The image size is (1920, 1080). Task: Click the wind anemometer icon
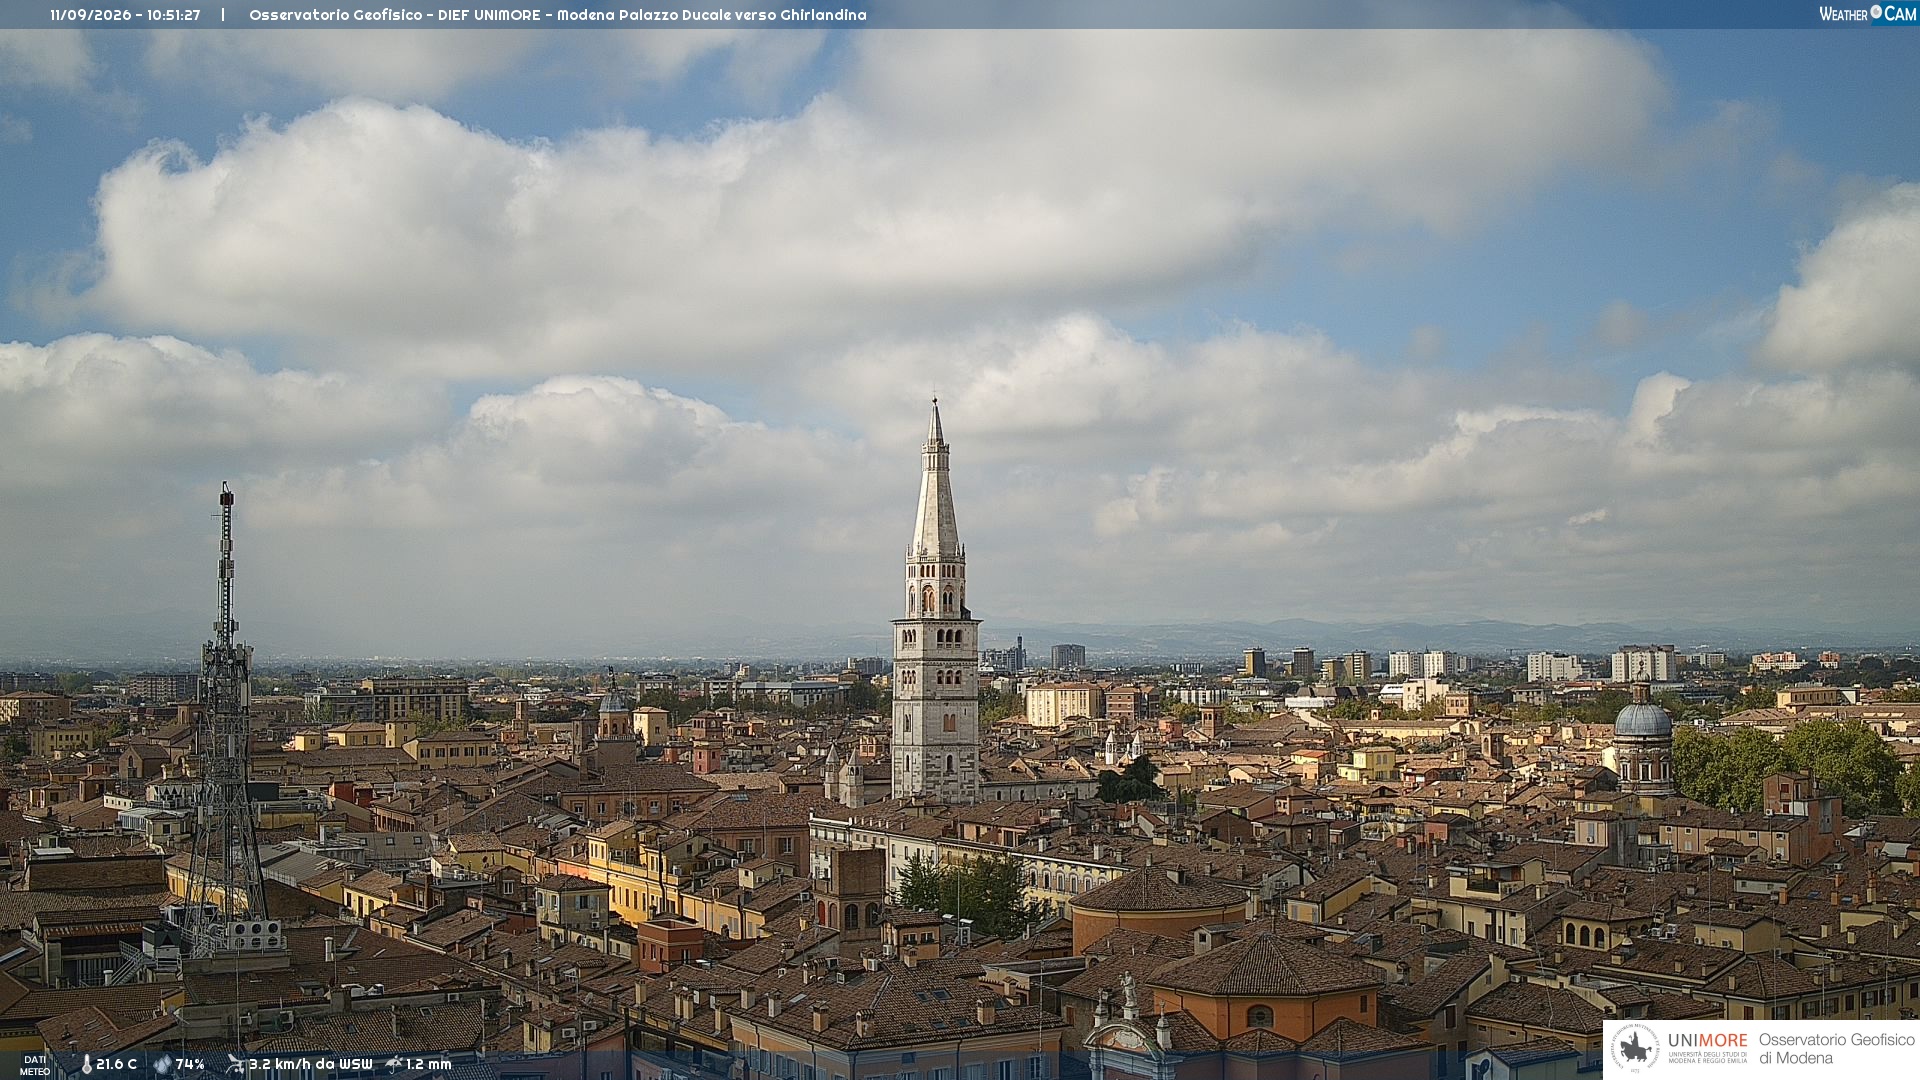235,1064
